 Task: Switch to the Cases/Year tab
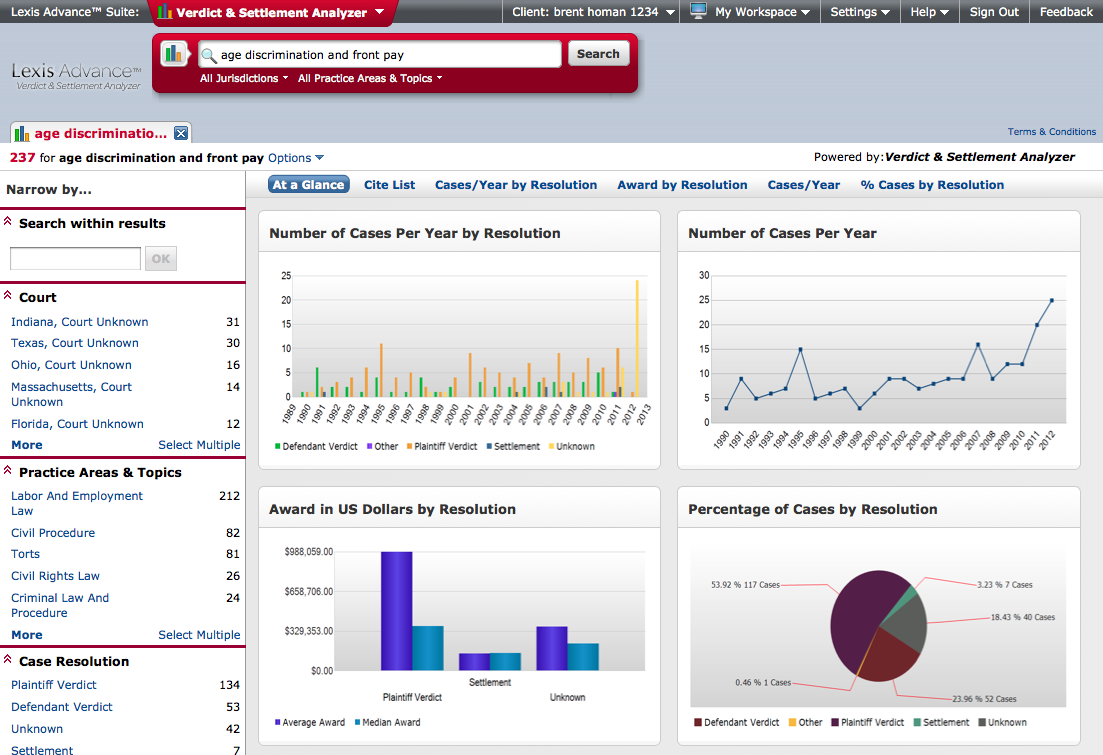(x=803, y=184)
